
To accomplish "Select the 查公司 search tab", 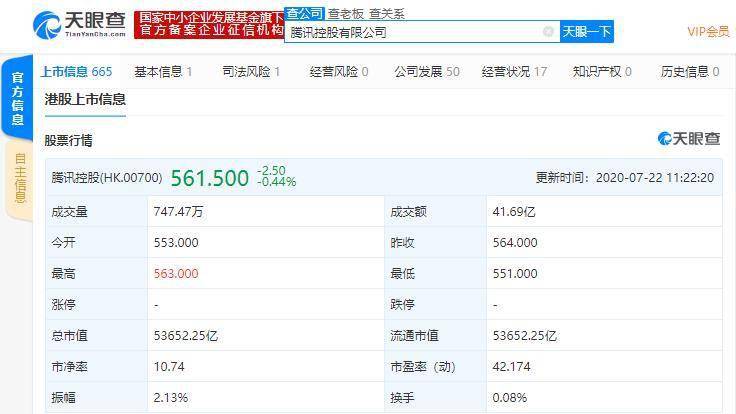I will pos(305,14).
